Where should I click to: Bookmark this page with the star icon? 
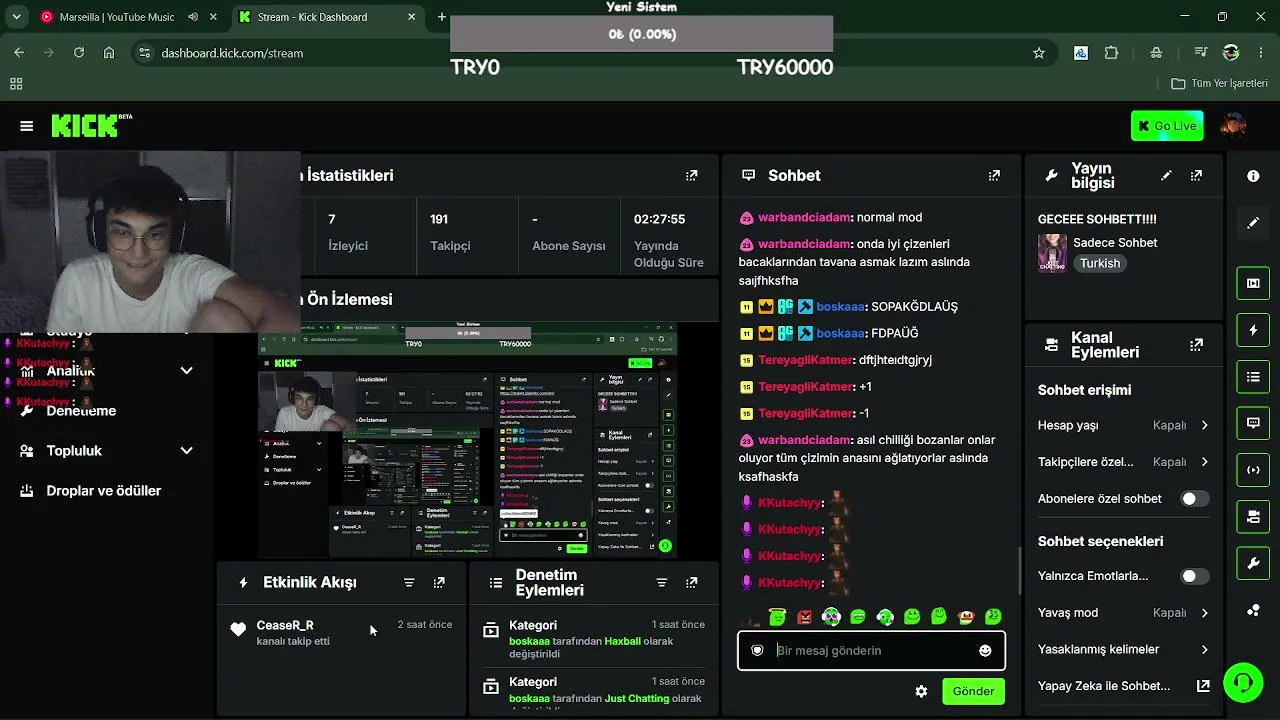tap(1039, 53)
